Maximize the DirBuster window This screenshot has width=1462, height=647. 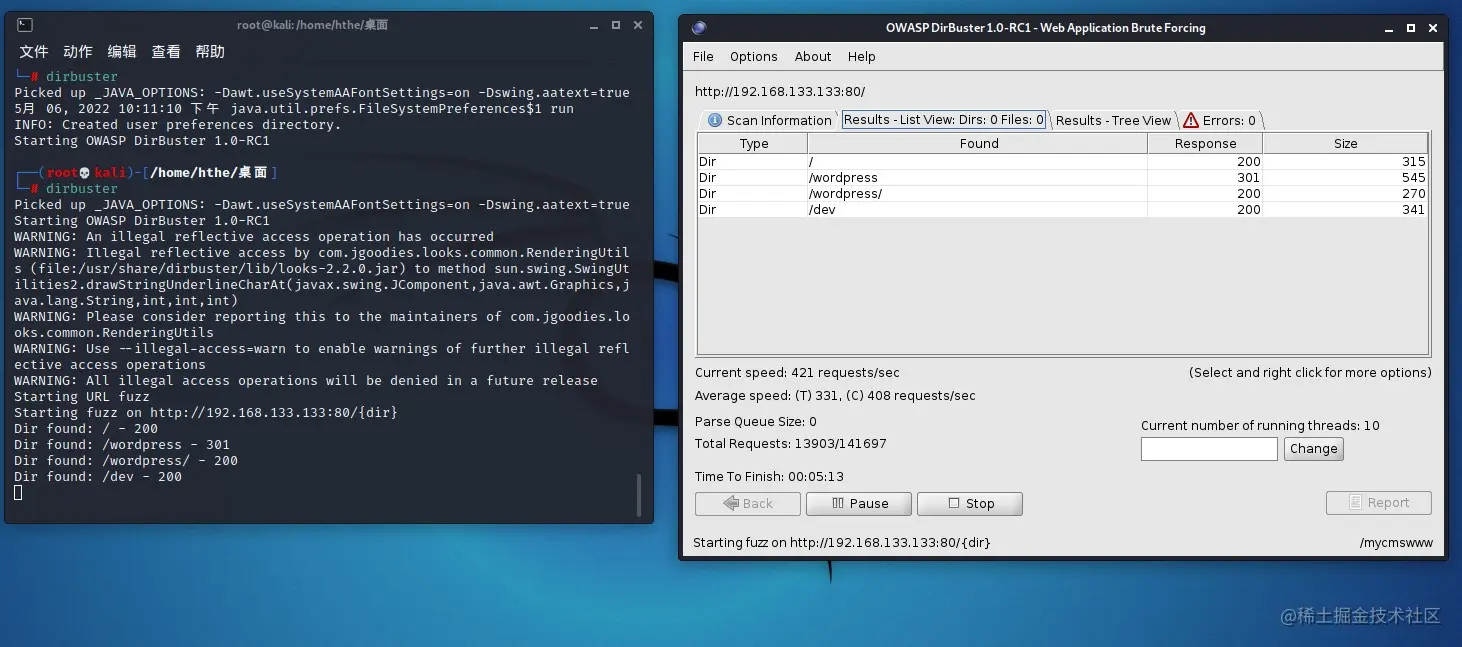click(x=1411, y=28)
